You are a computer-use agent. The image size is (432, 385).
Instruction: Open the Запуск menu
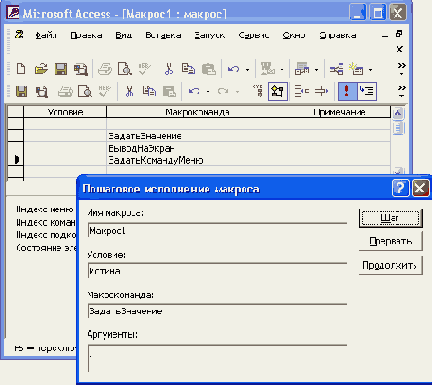210,35
